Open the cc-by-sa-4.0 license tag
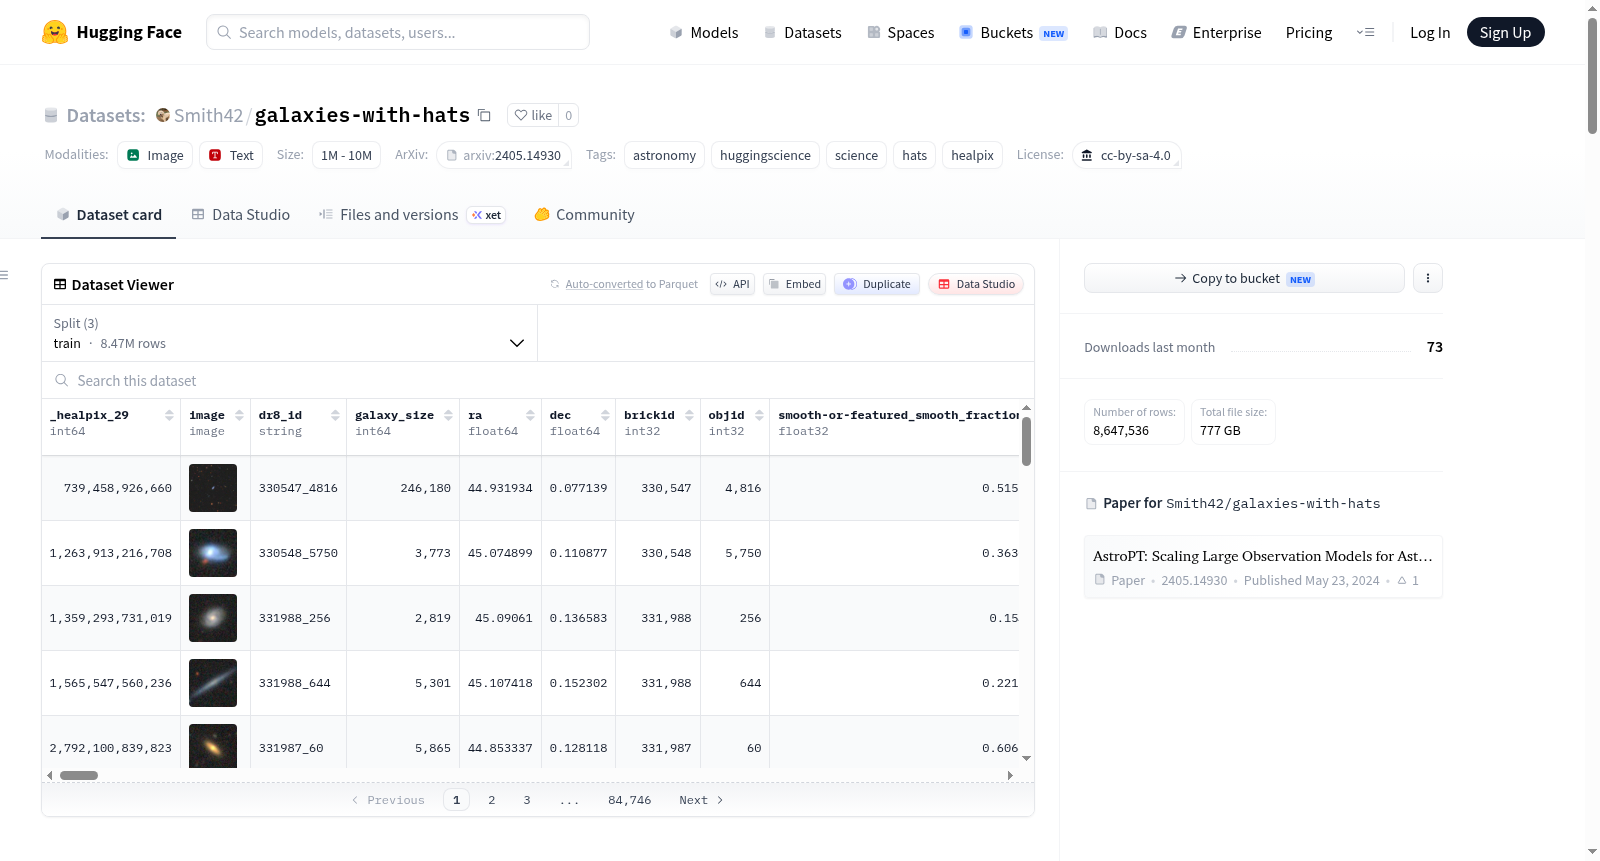 click(1126, 155)
